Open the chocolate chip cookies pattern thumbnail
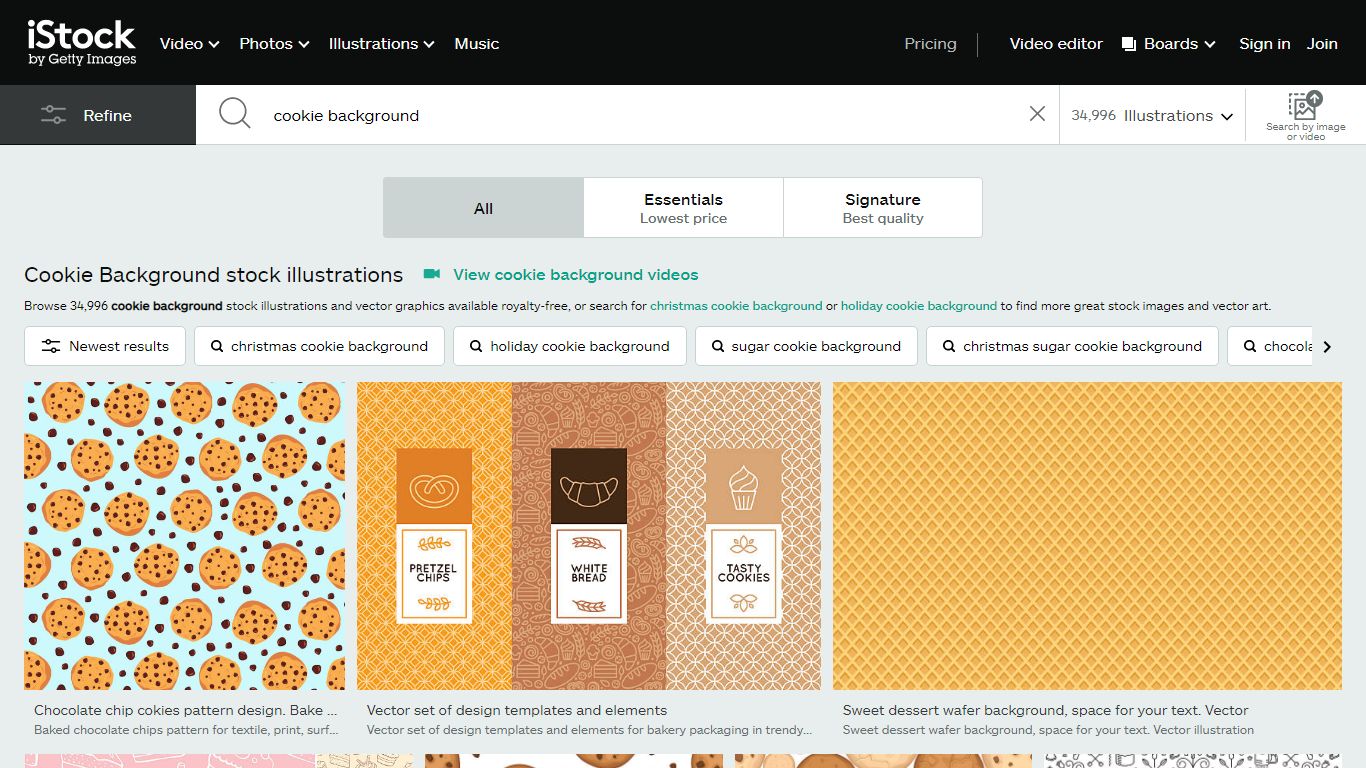The width and height of the screenshot is (1366, 768). click(185, 536)
